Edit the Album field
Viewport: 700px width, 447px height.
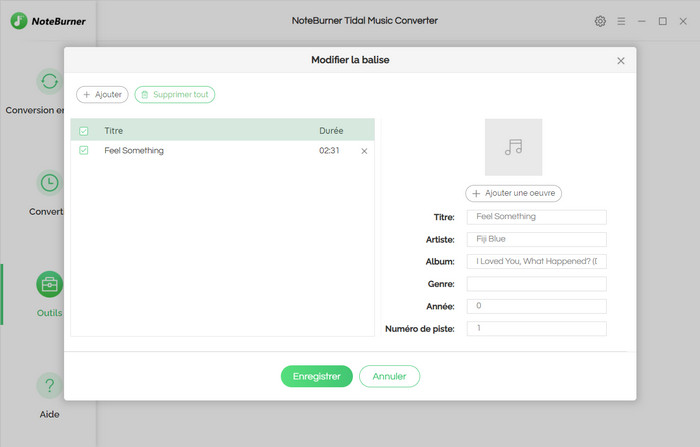pyautogui.click(x=537, y=262)
